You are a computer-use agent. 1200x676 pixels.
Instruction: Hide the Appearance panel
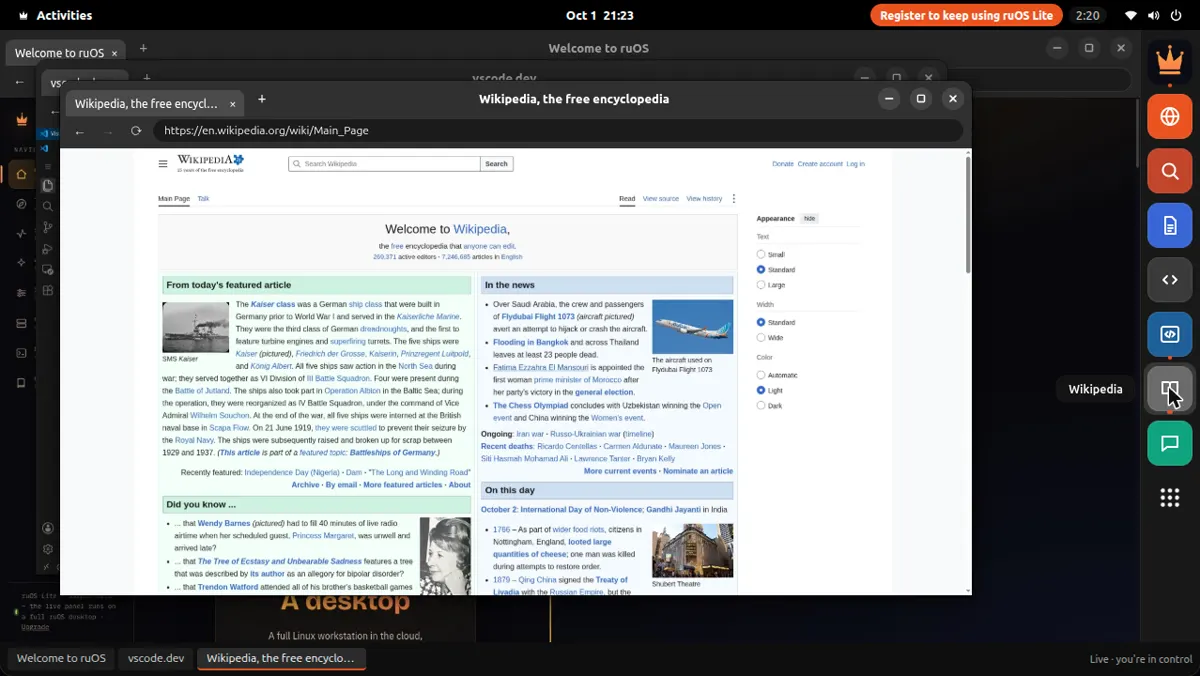809,218
